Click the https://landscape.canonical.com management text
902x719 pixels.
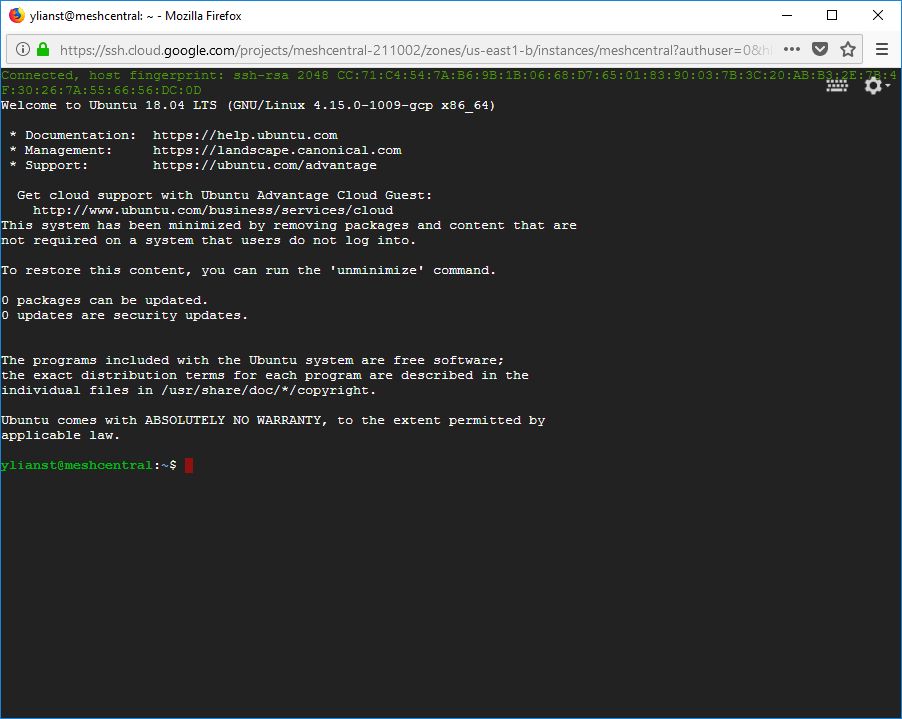coord(277,150)
